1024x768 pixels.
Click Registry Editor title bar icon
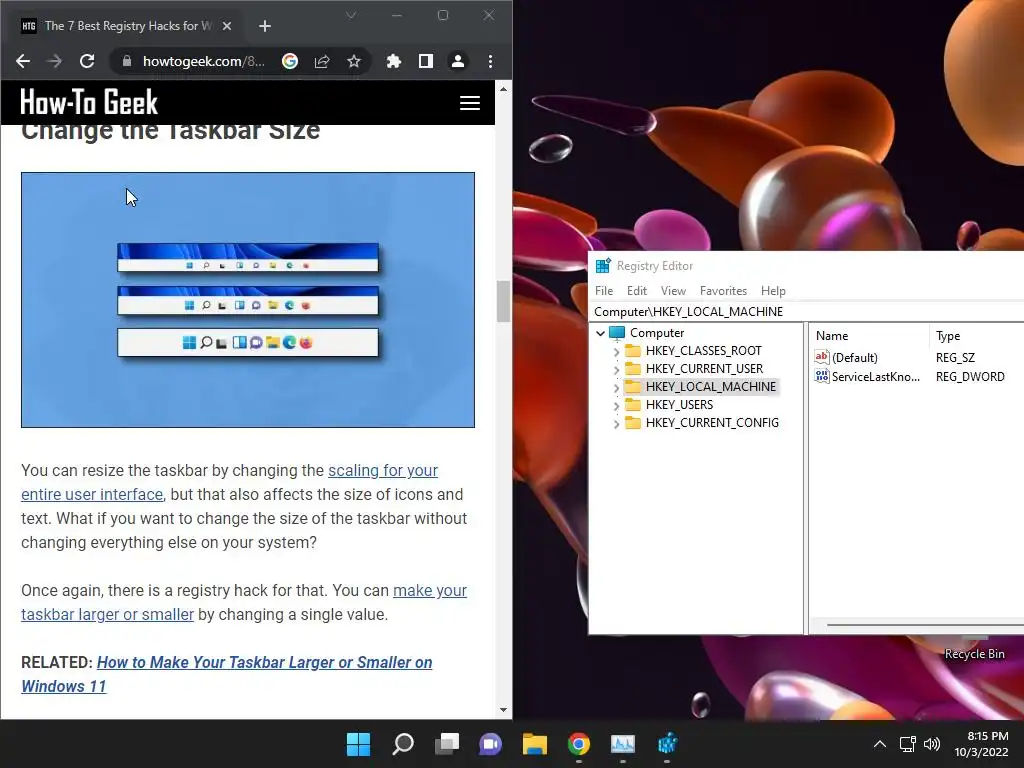(603, 266)
